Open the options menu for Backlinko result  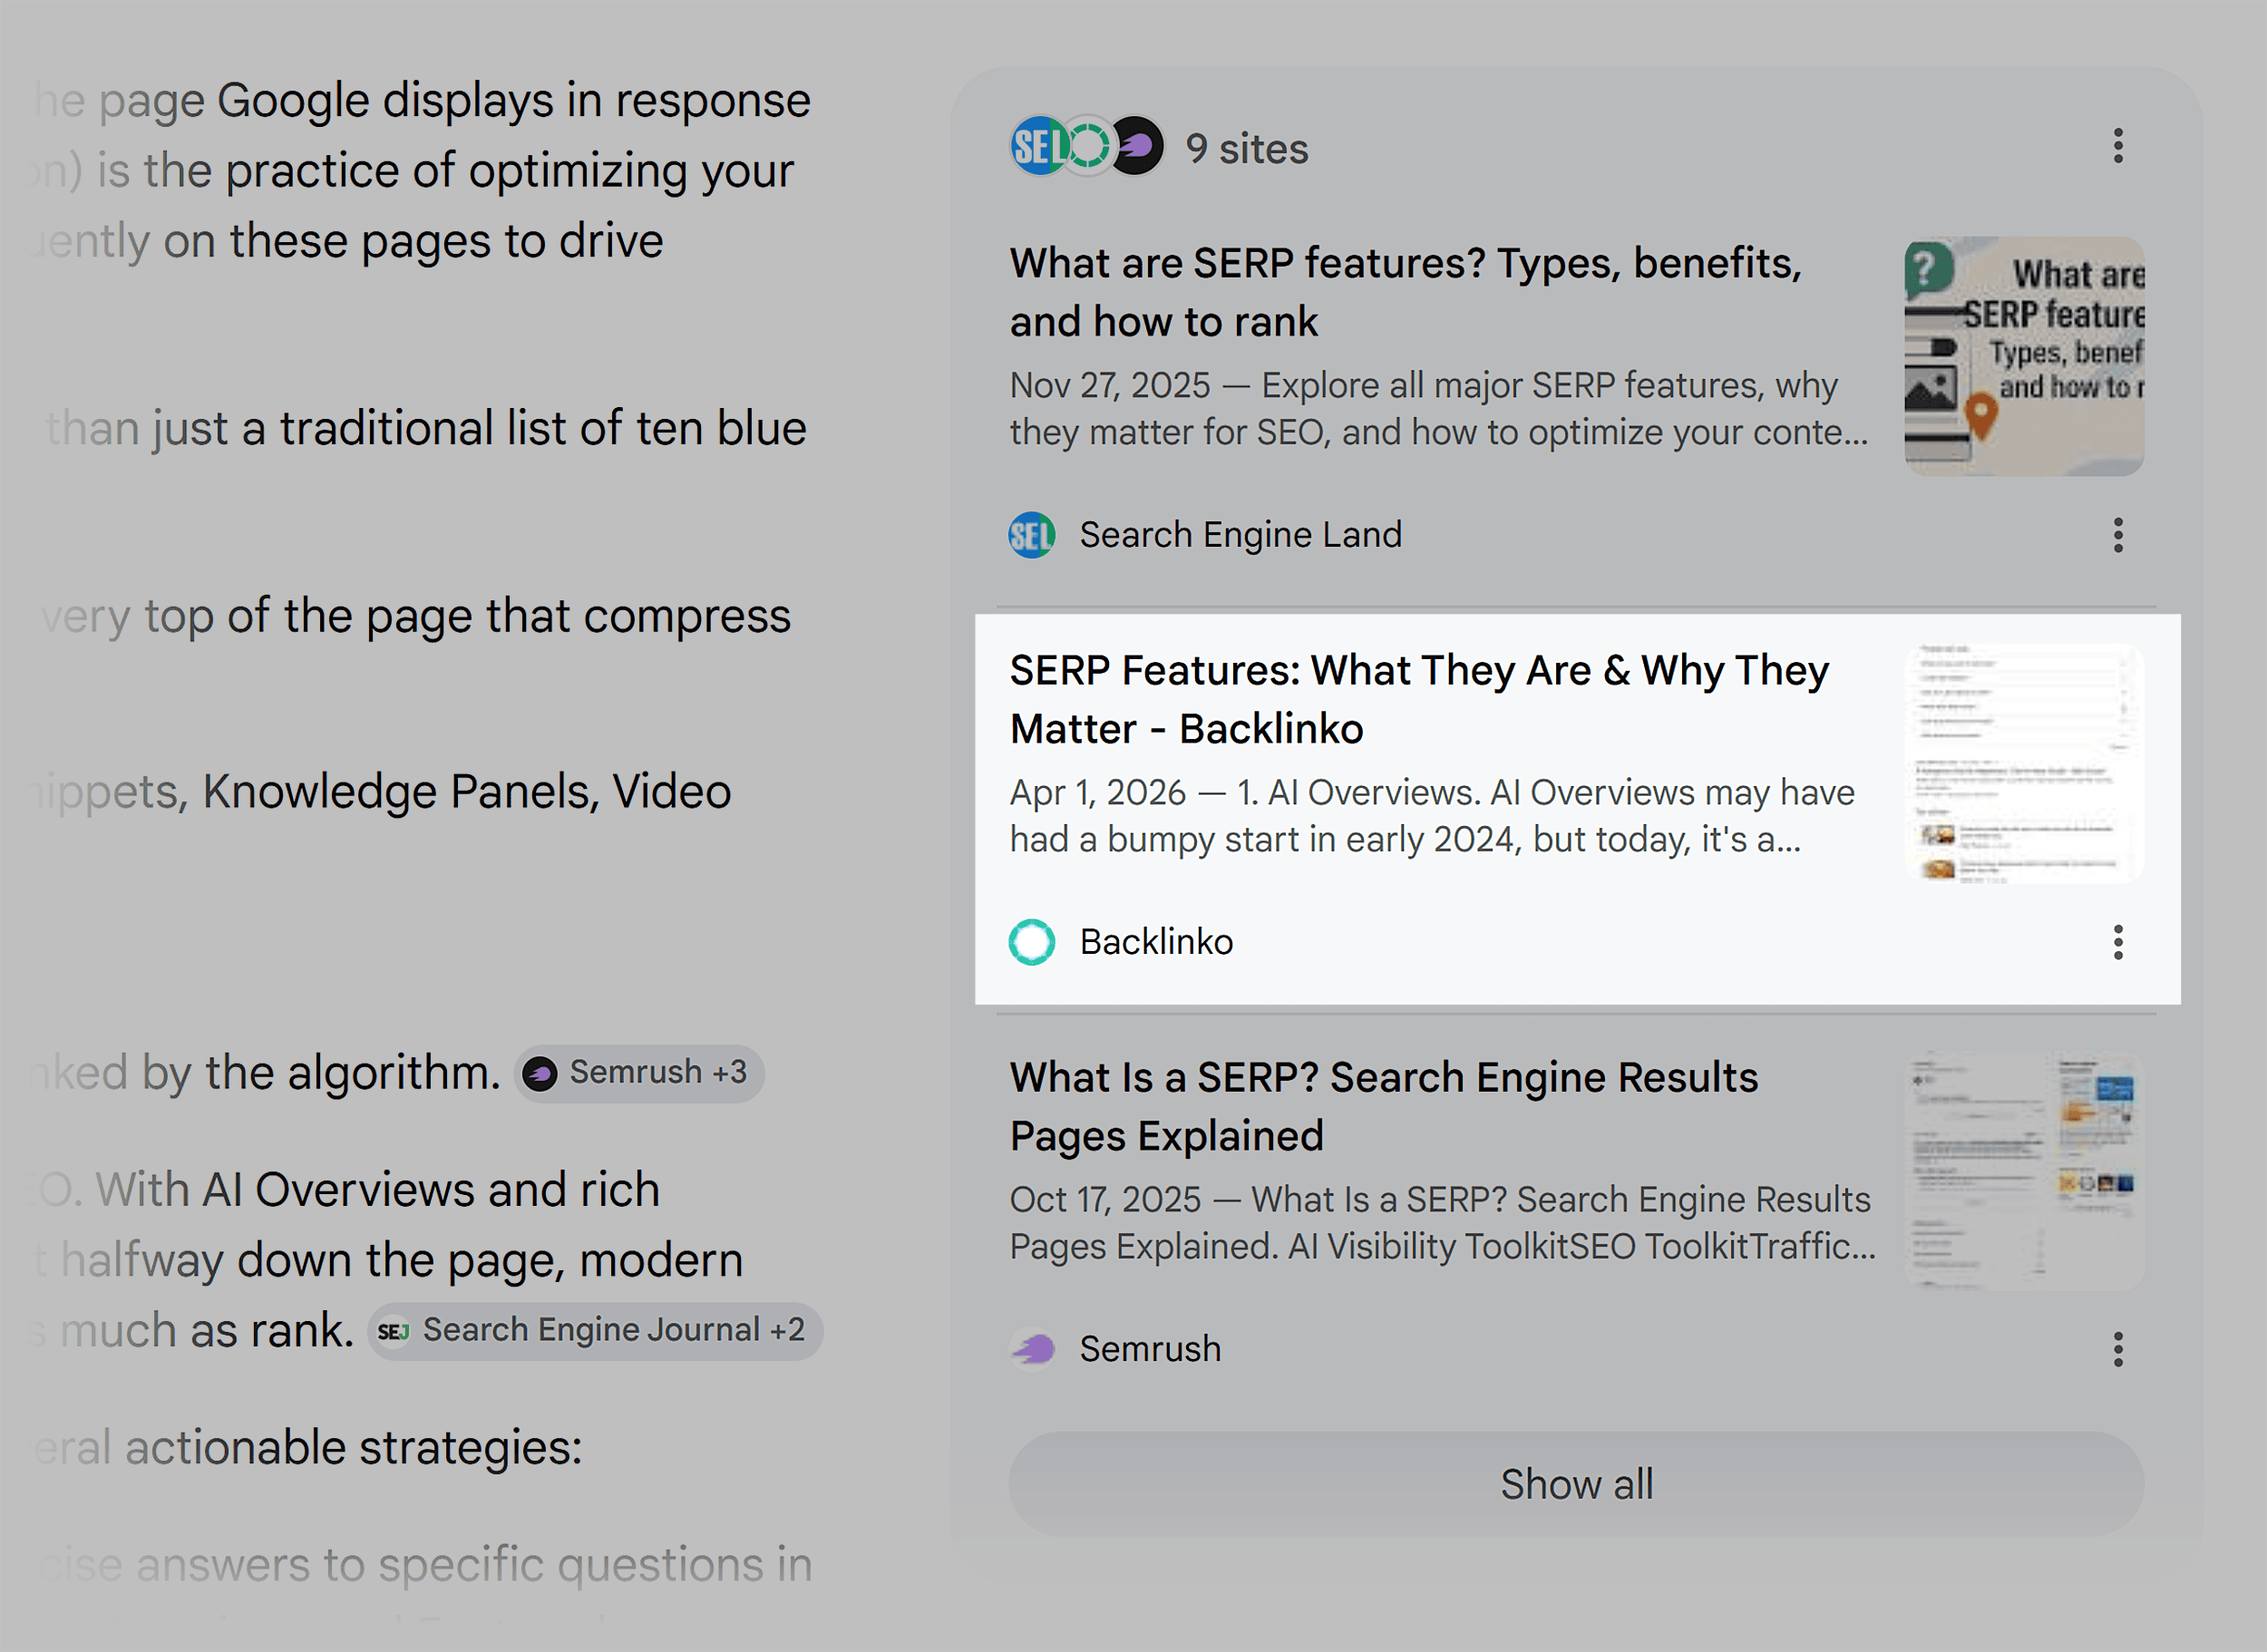(2117, 942)
